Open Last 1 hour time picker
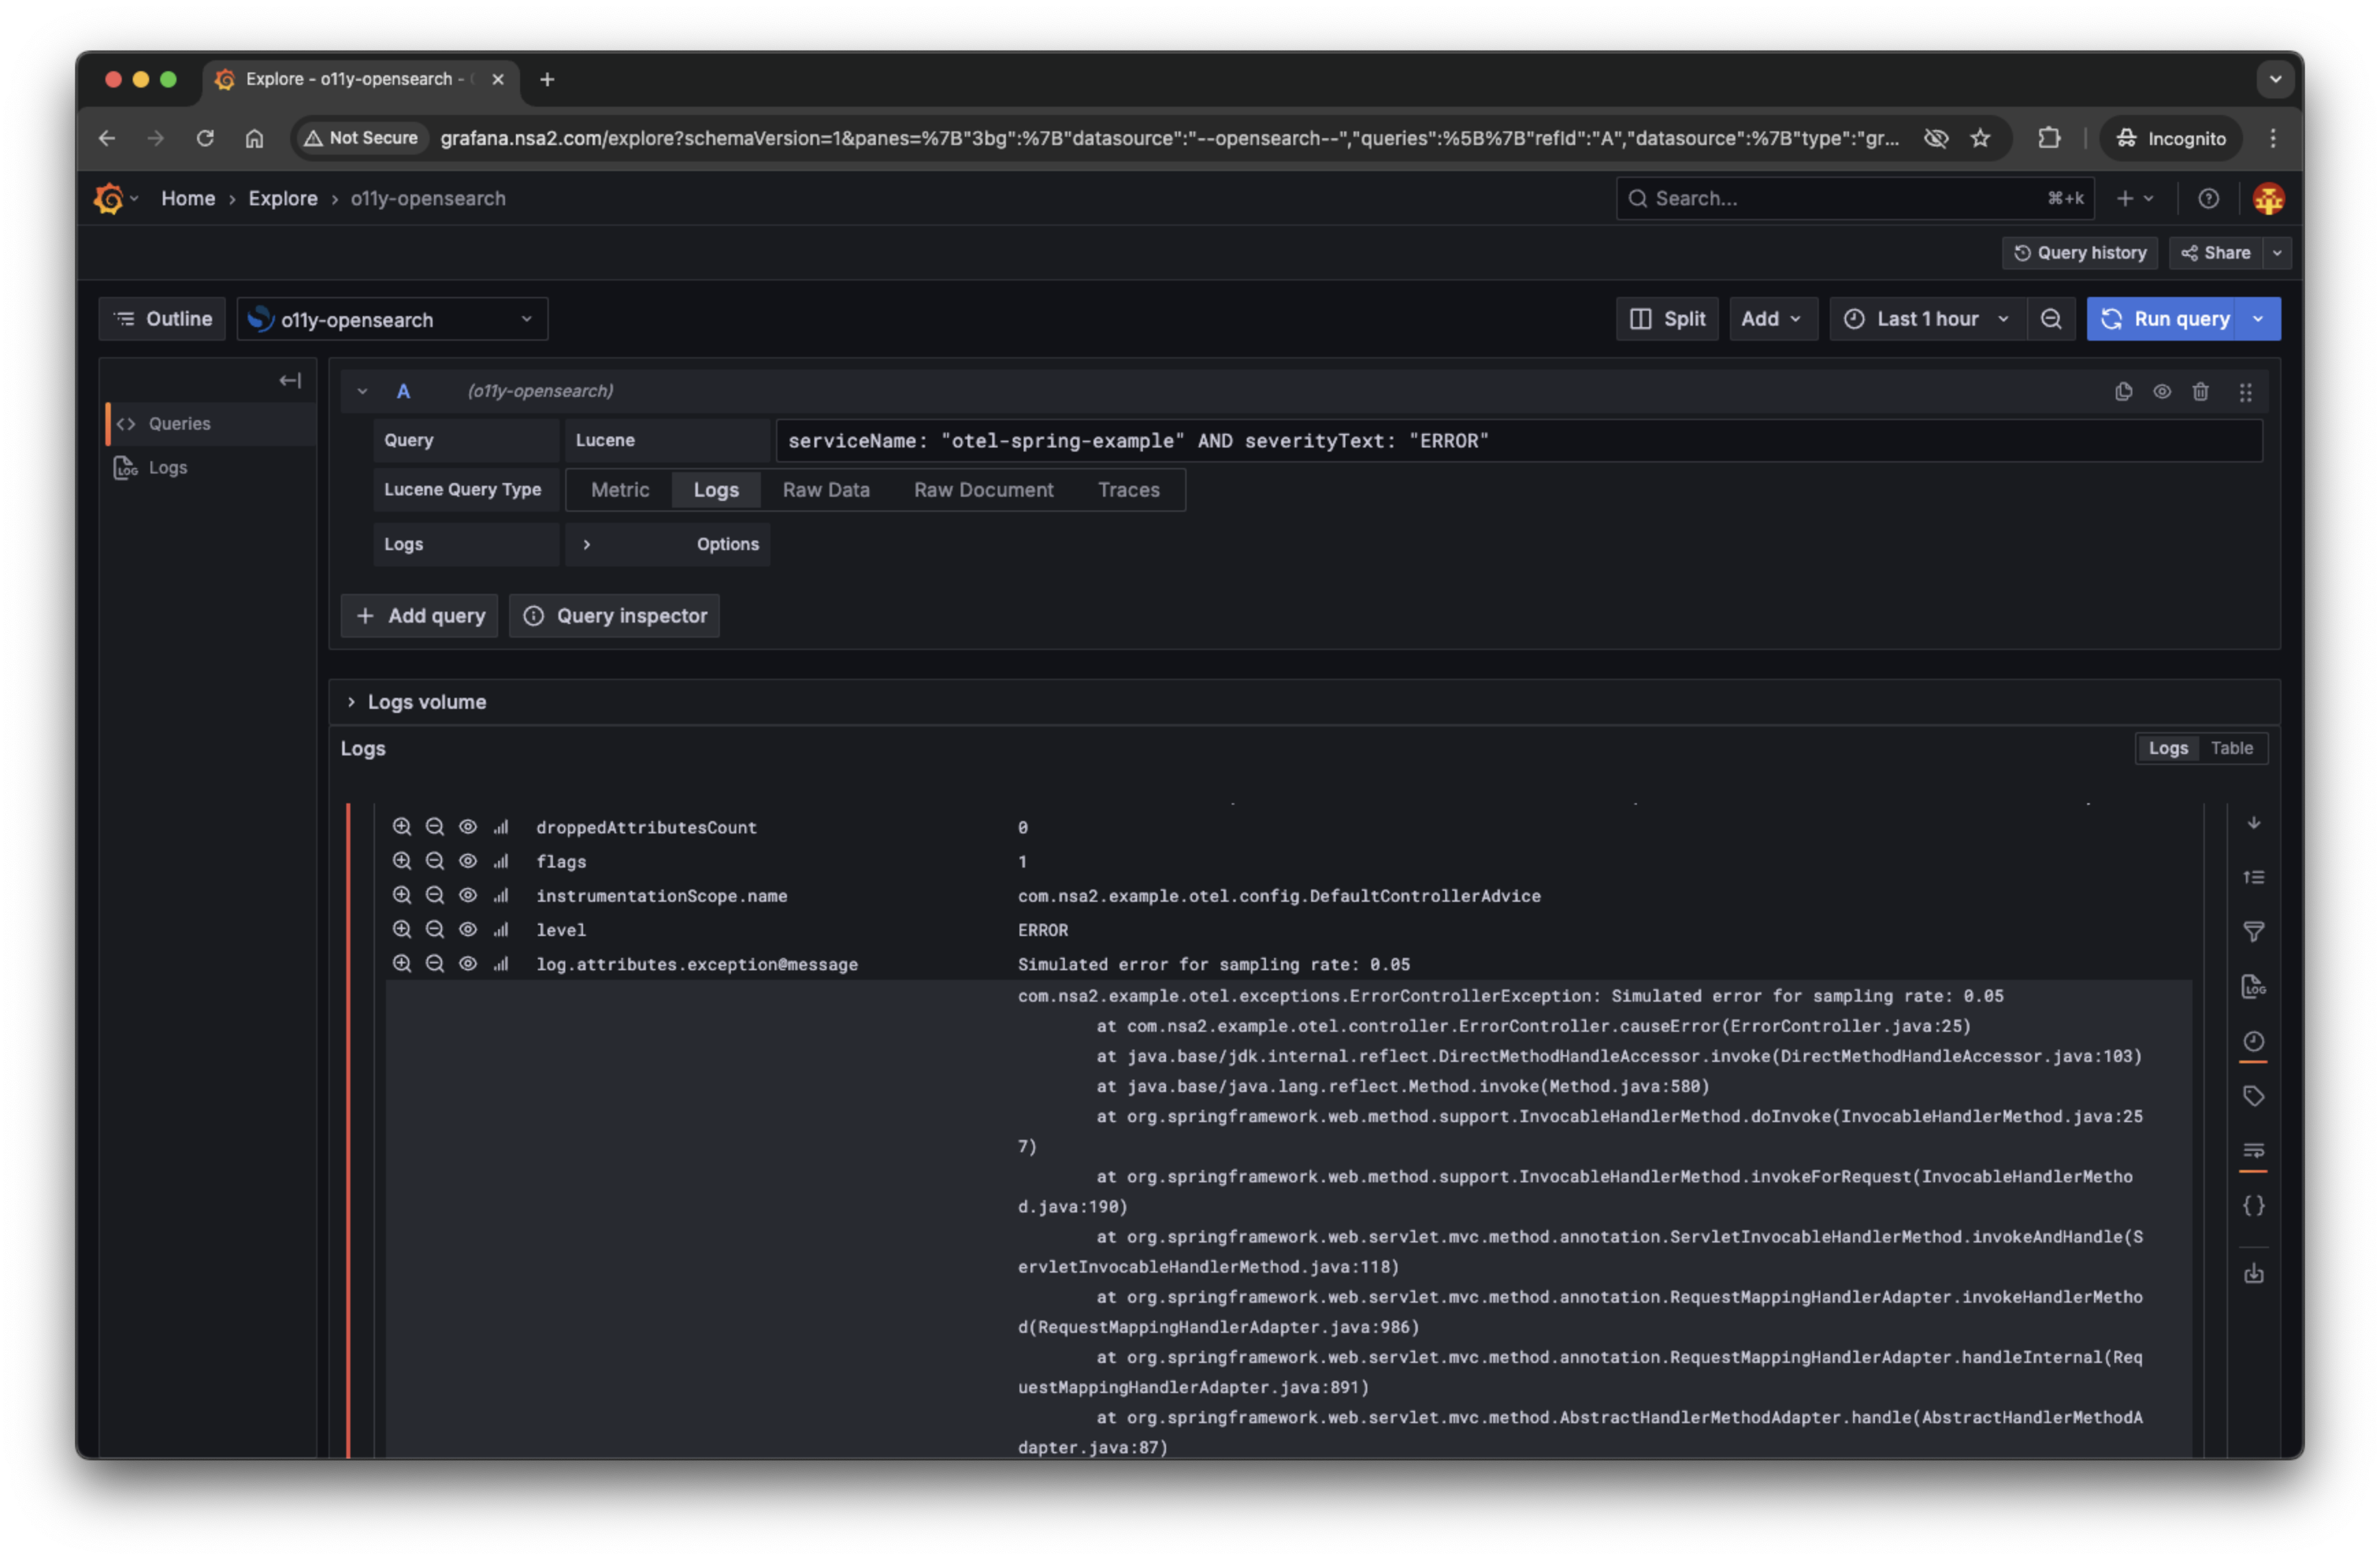 point(1927,319)
